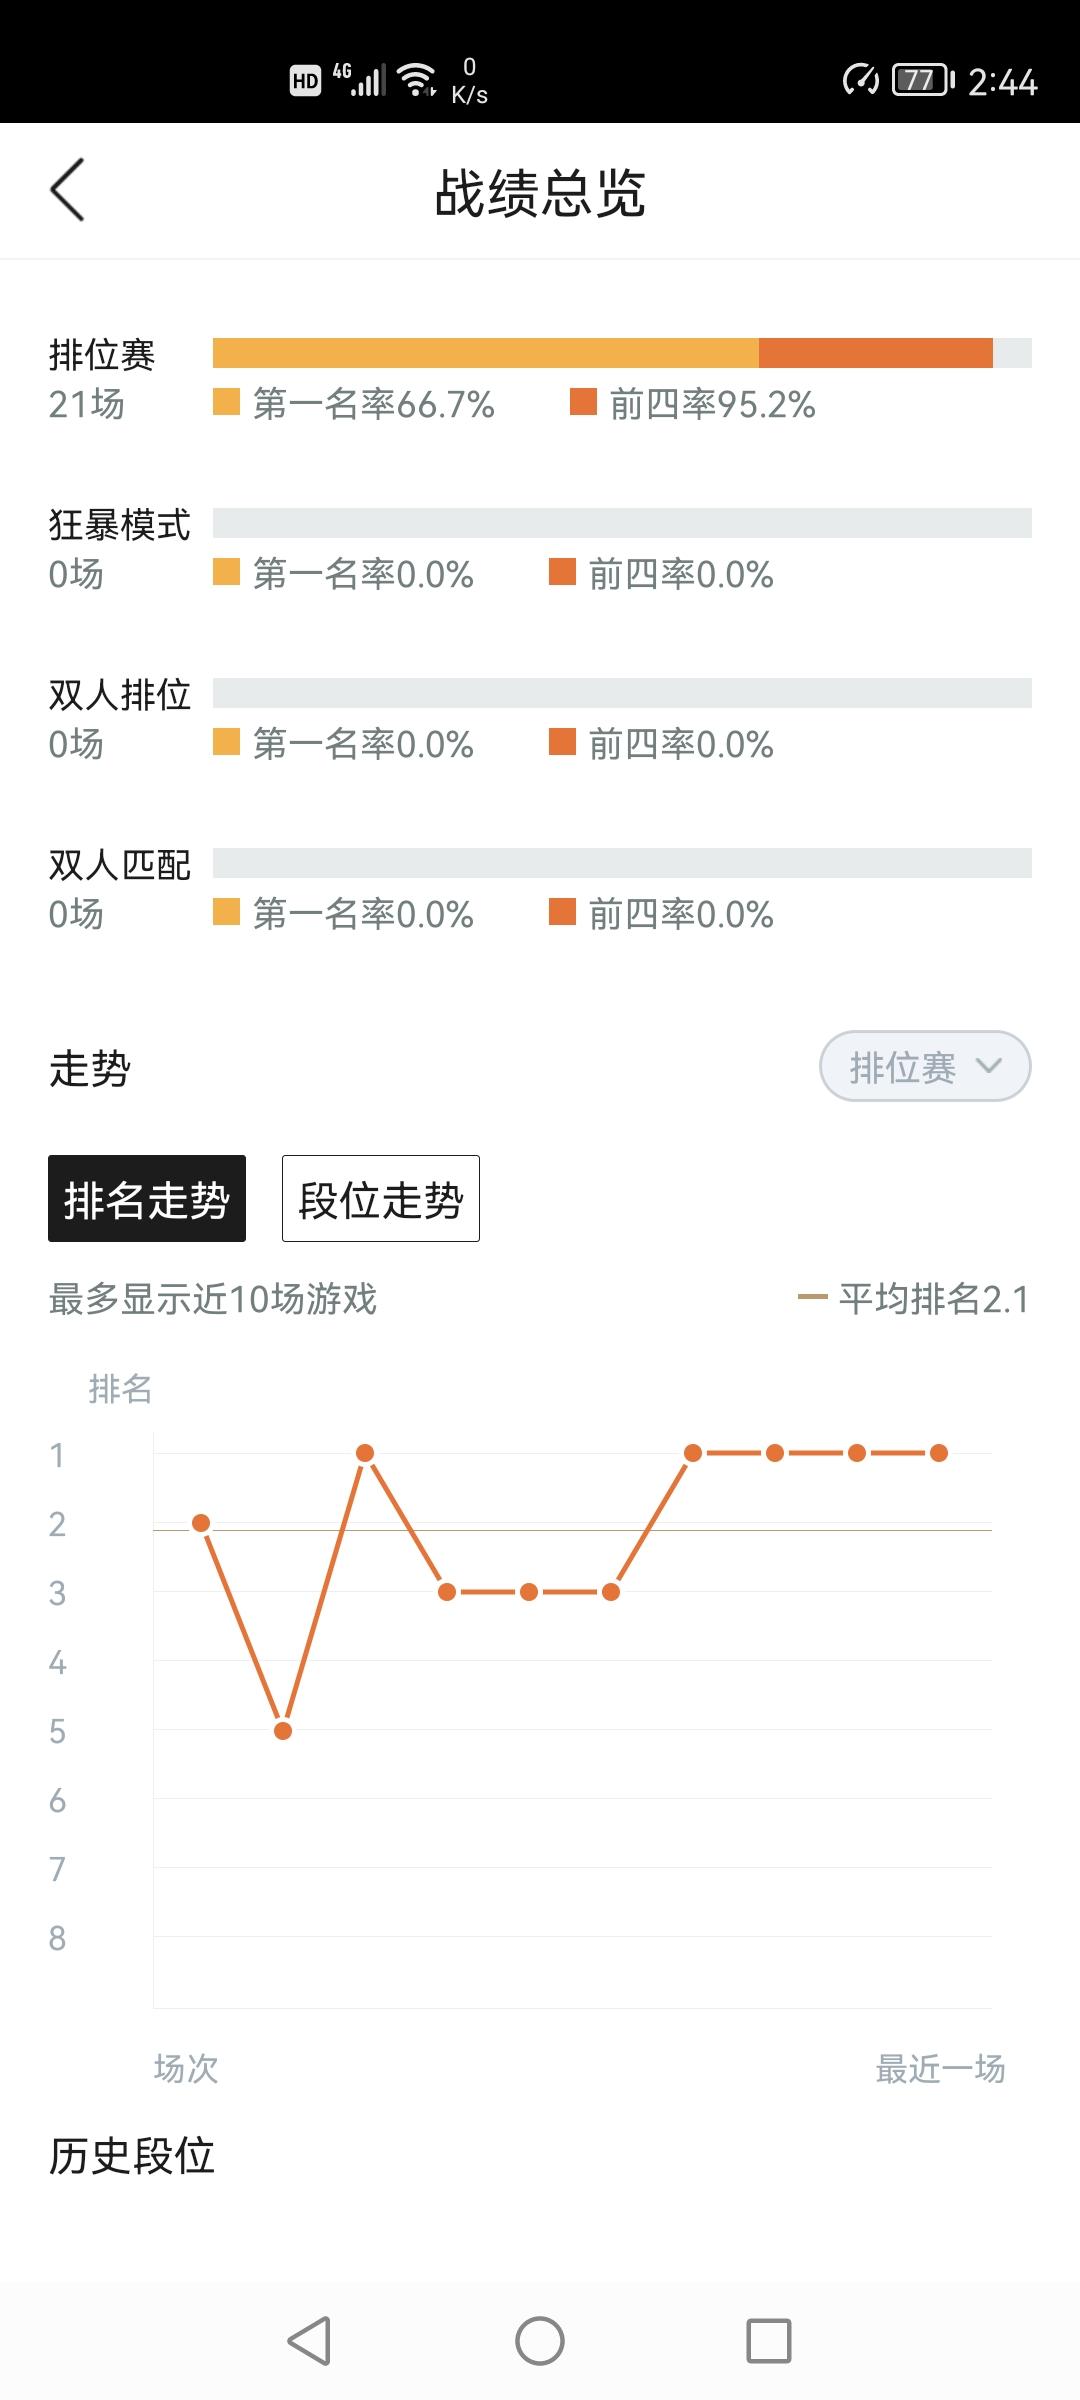Switch to 段位走势 tab
Image resolution: width=1080 pixels, height=2400 pixels.
381,1198
